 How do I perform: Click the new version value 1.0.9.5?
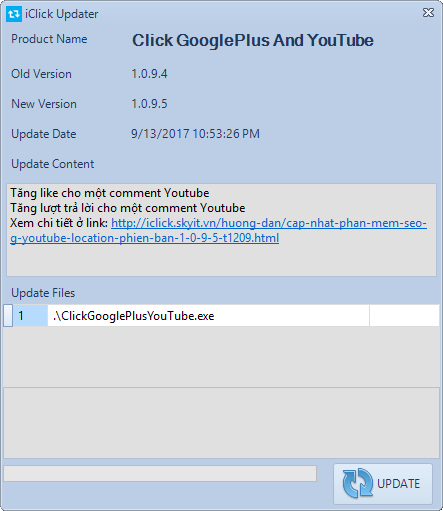149,104
